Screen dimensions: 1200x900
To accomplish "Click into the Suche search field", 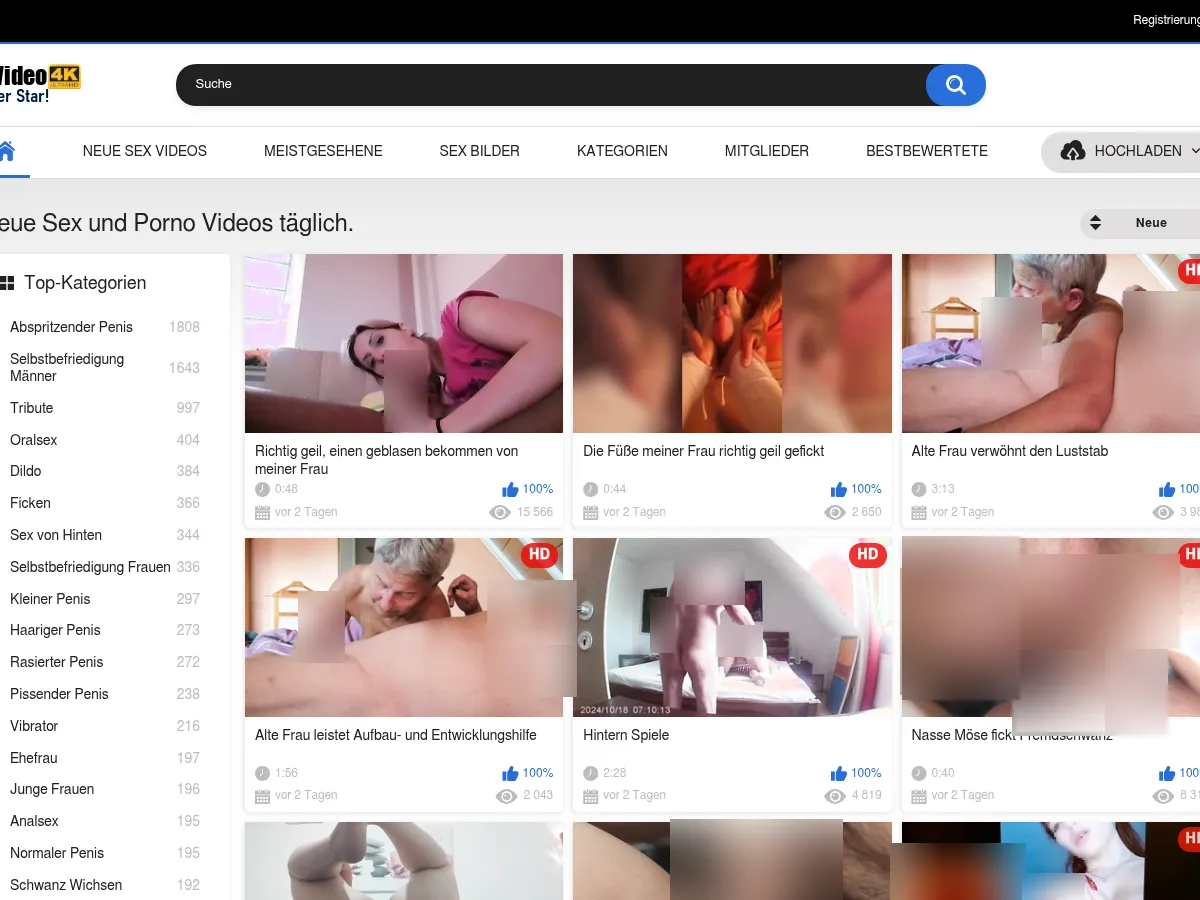I will [x=550, y=85].
